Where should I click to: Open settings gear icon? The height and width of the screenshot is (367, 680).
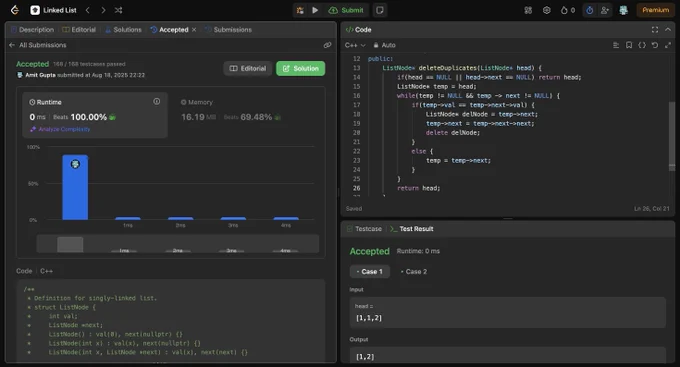[x=546, y=10]
